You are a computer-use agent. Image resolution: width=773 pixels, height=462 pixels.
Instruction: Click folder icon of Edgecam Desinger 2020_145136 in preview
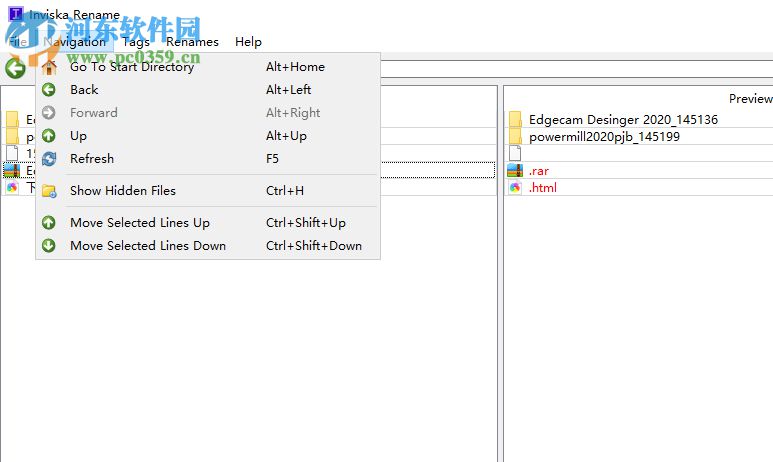point(515,119)
